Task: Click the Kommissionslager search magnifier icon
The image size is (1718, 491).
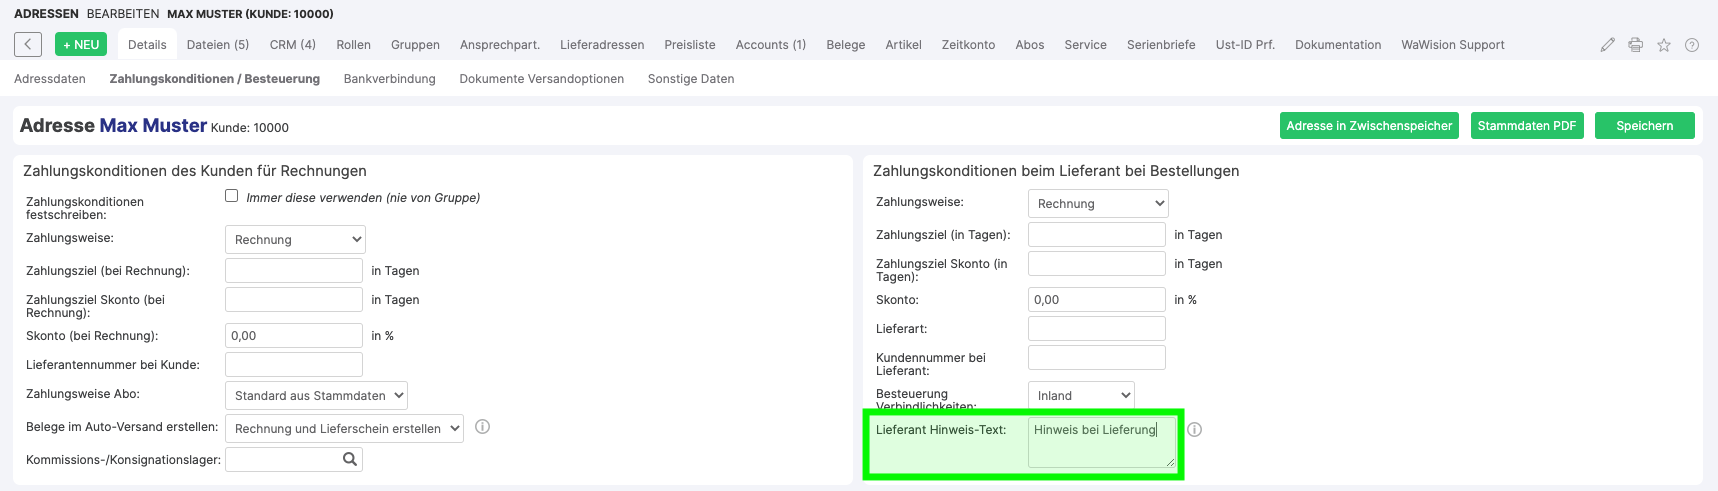Action: pyautogui.click(x=350, y=459)
